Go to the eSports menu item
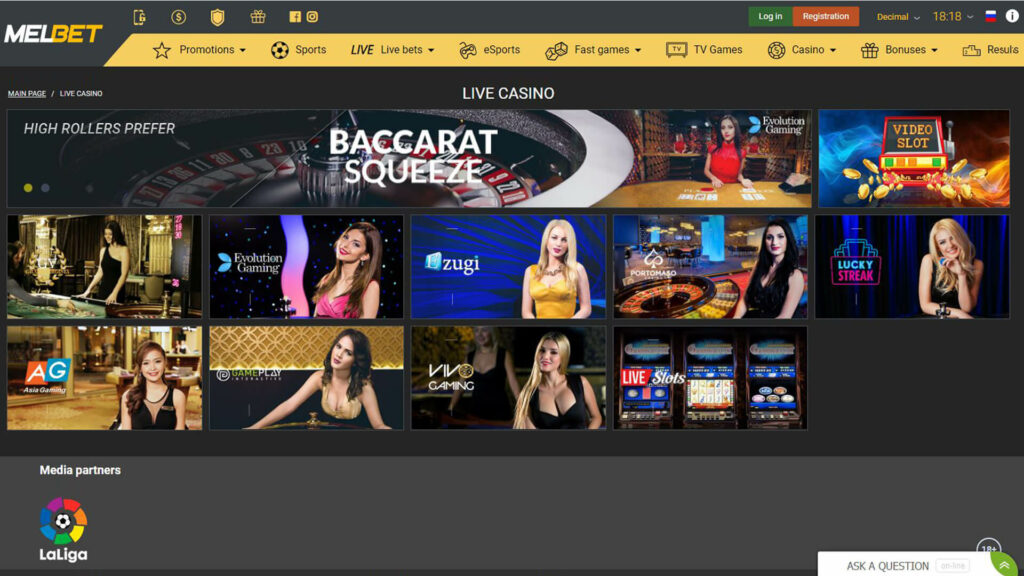 pos(502,50)
